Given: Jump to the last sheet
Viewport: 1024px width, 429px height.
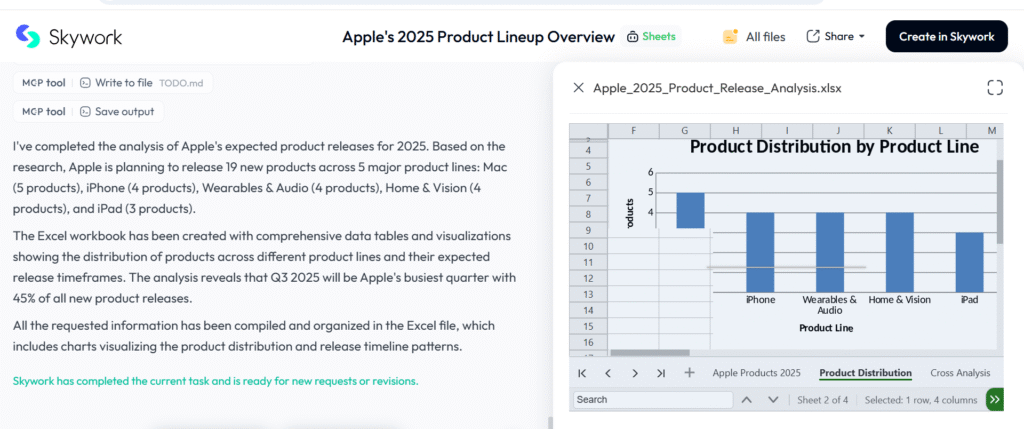Looking at the screenshot, I should (661, 373).
